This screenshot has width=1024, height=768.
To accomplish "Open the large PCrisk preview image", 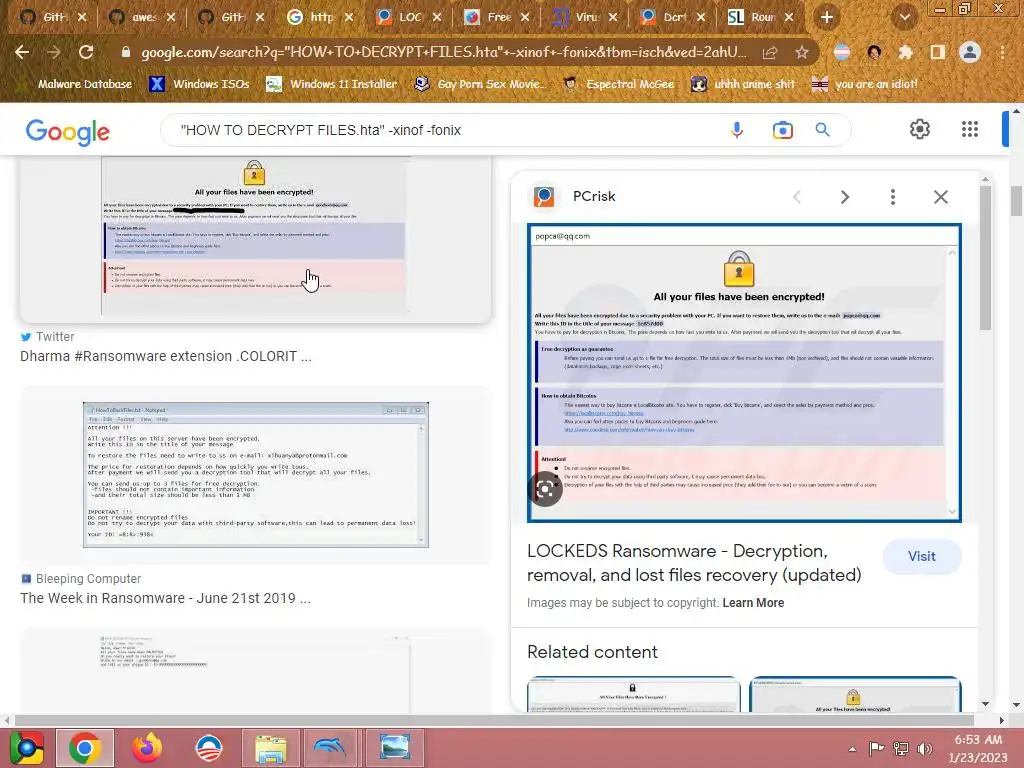I will point(744,372).
